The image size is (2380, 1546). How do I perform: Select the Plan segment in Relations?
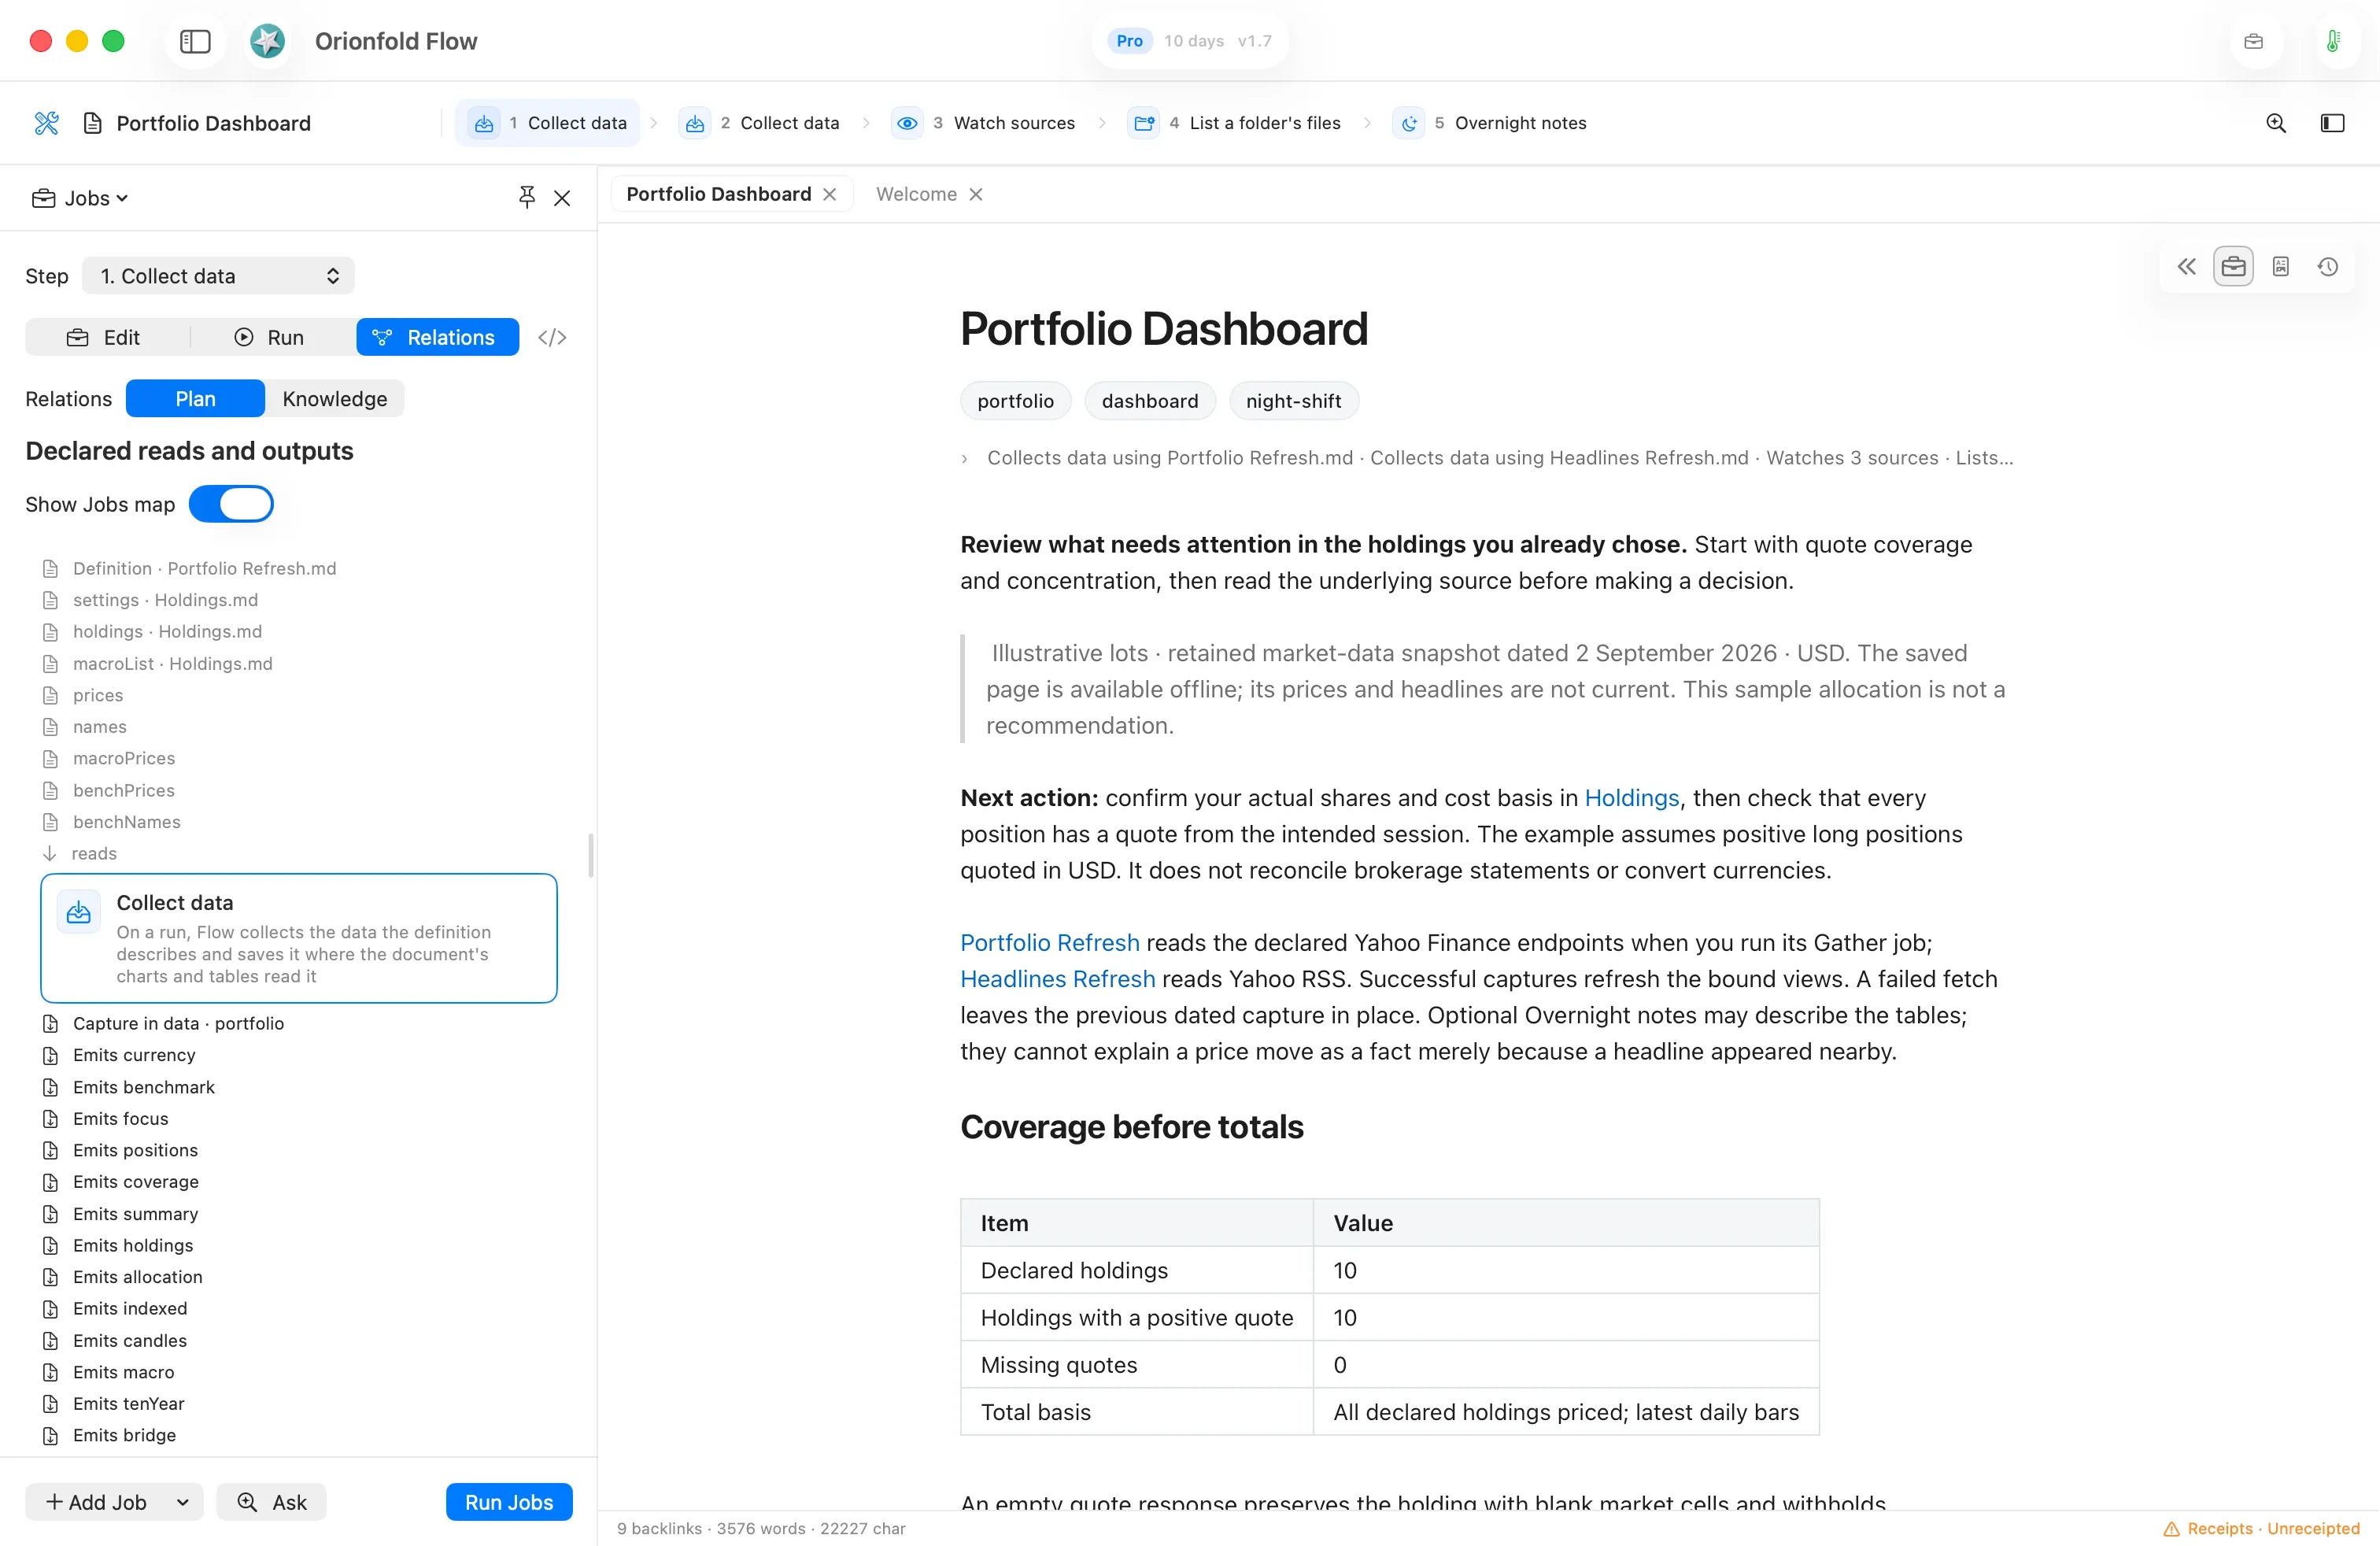click(195, 399)
